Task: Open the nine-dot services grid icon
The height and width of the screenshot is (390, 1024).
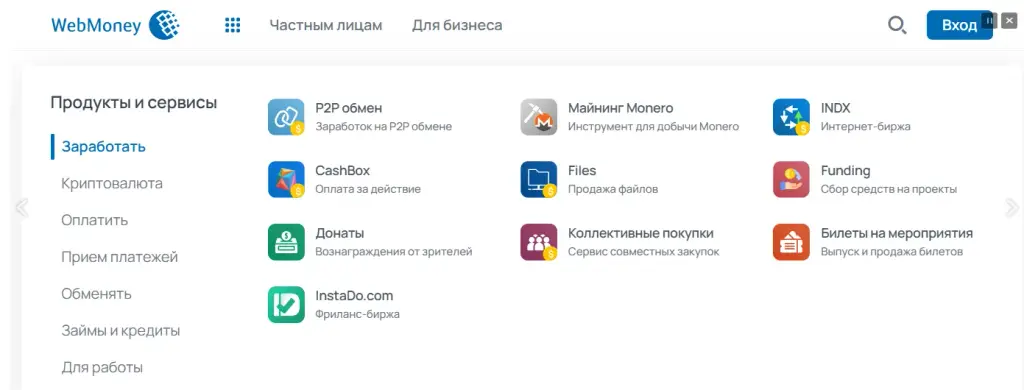Action: [x=232, y=25]
